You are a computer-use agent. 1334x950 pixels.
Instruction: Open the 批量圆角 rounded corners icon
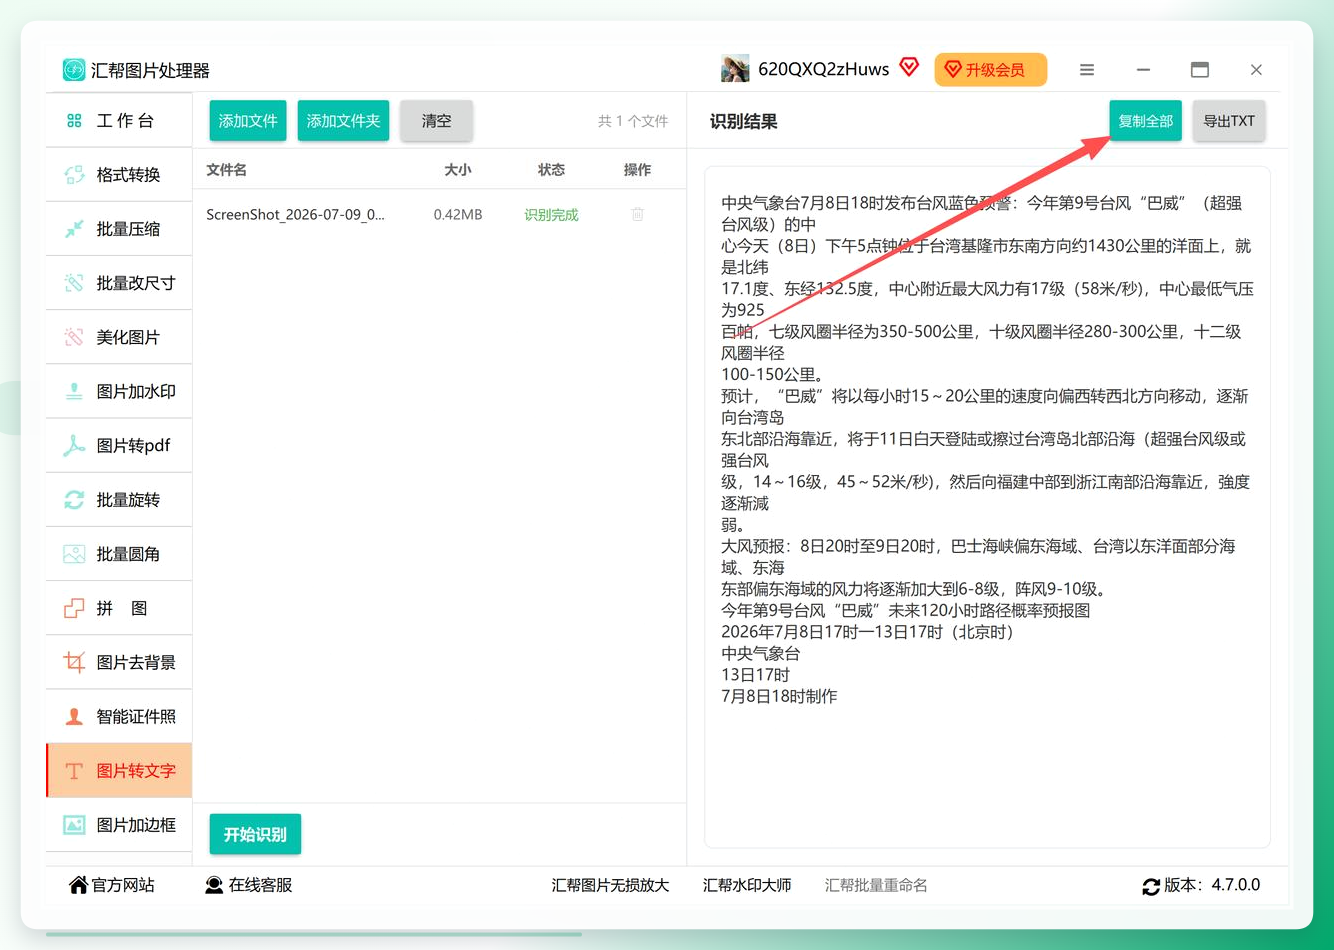point(74,554)
